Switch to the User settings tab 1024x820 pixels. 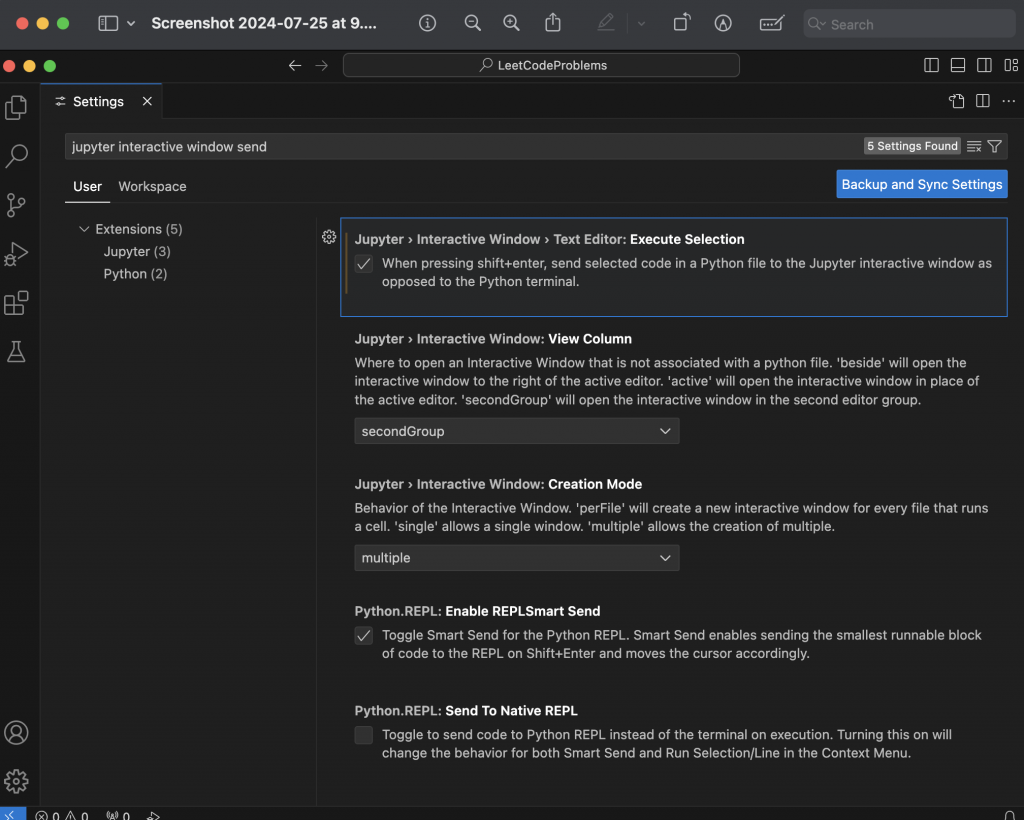pyautogui.click(x=88, y=187)
